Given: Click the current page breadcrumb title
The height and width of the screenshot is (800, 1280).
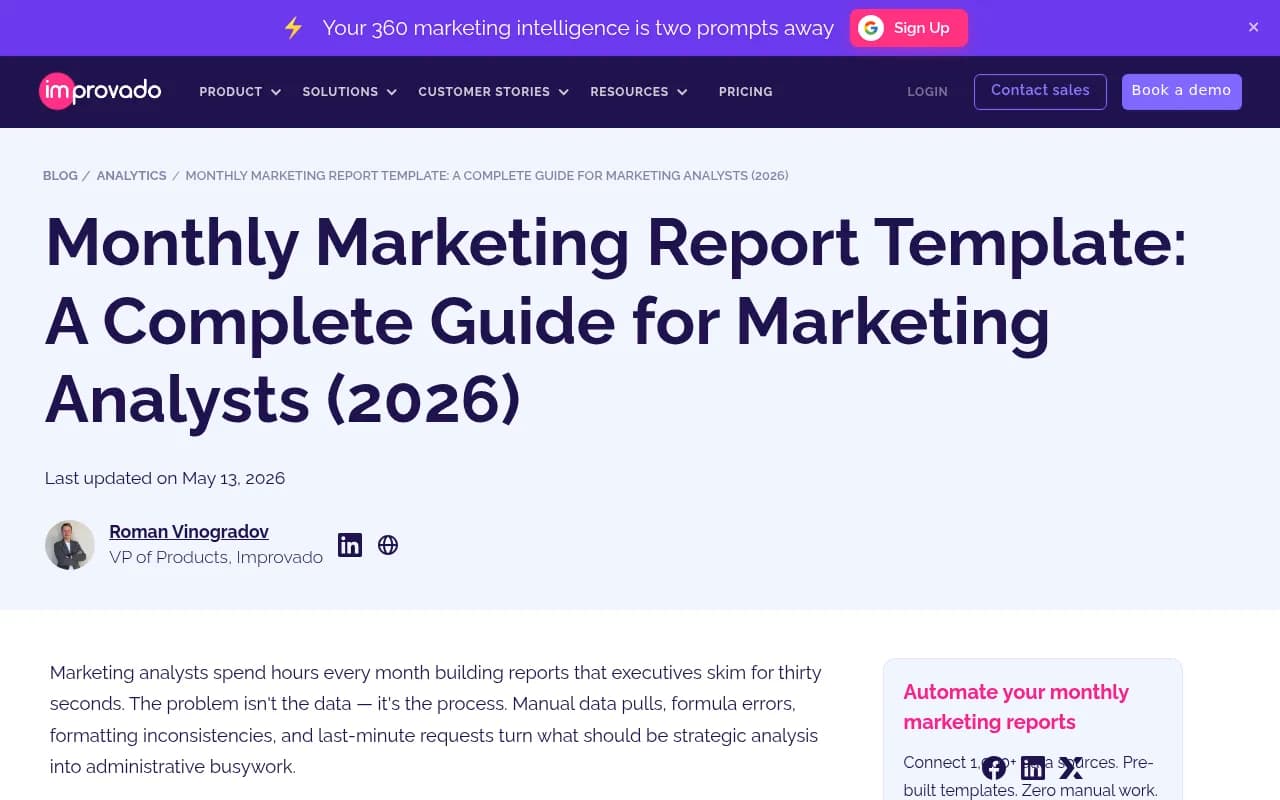Looking at the screenshot, I should click(x=487, y=176).
